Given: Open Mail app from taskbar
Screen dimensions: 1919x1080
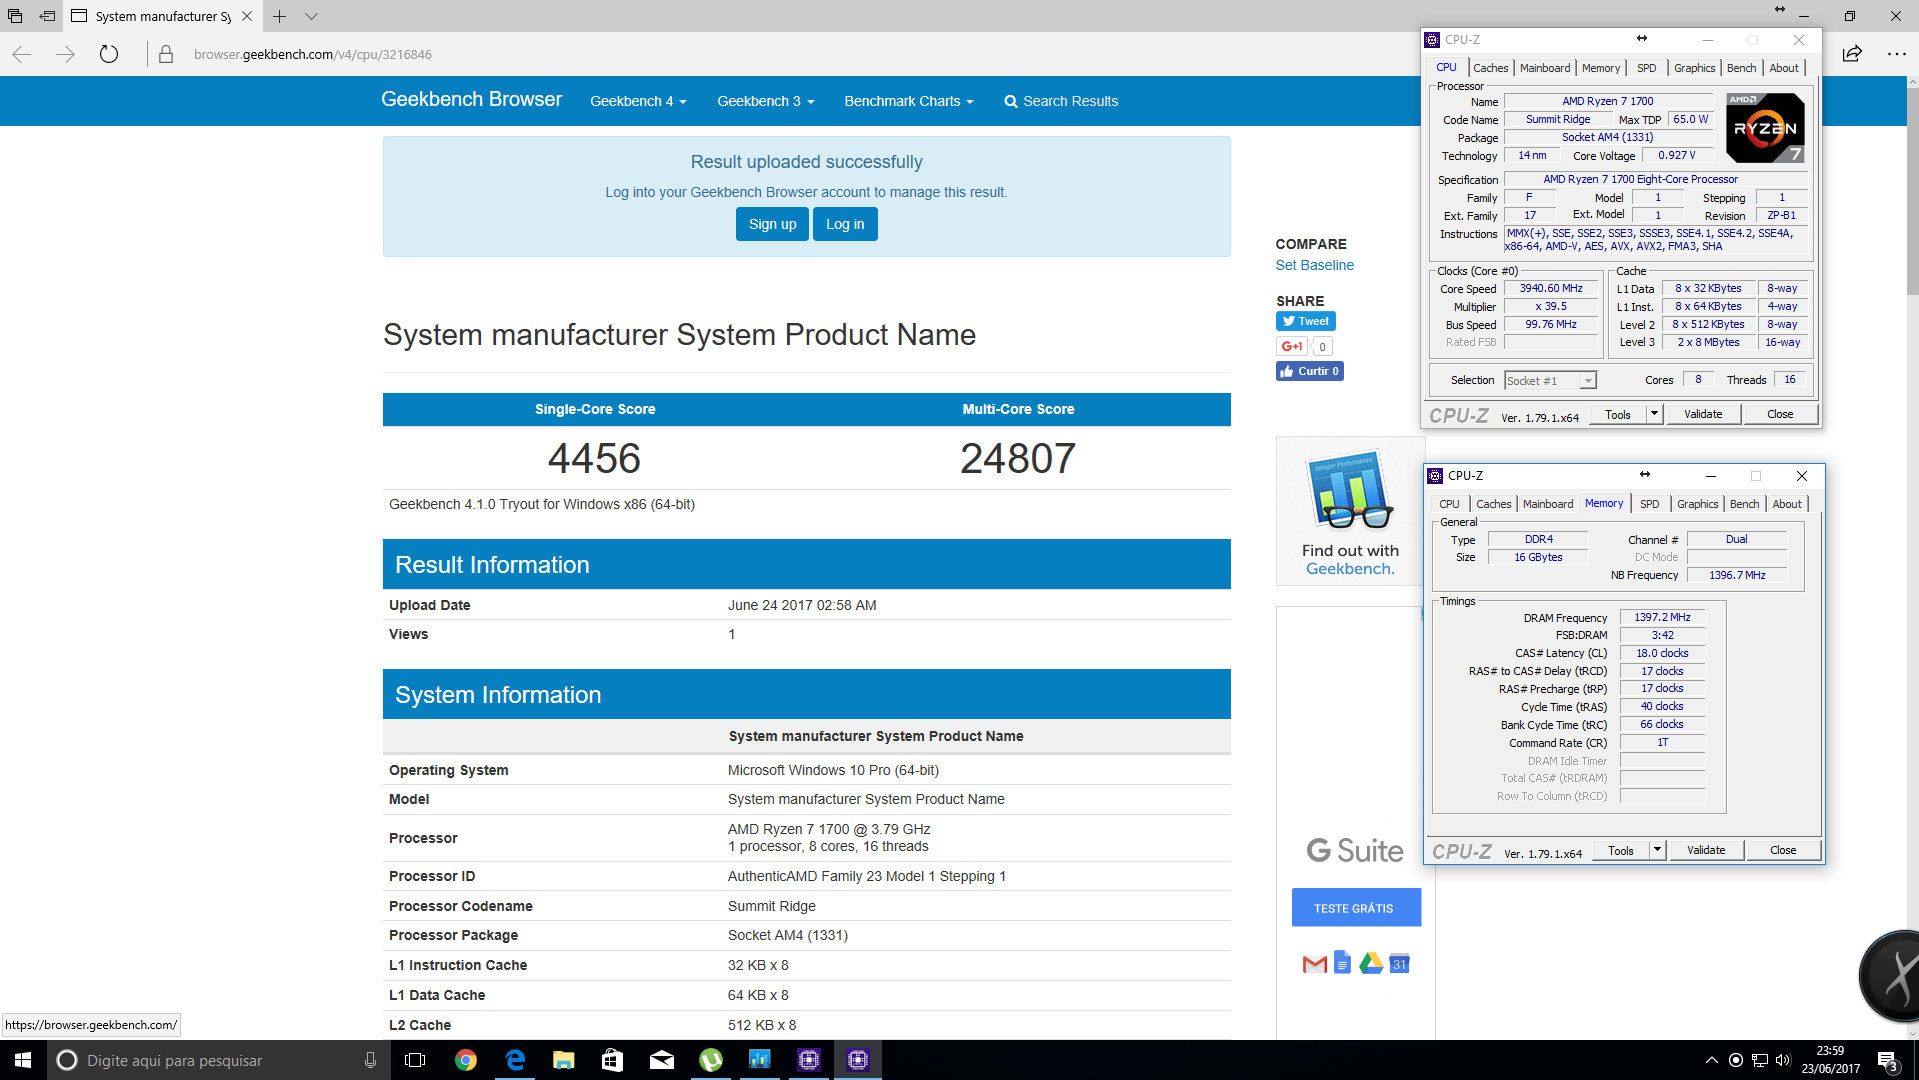Looking at the screenshot, I should [662, 1060].
